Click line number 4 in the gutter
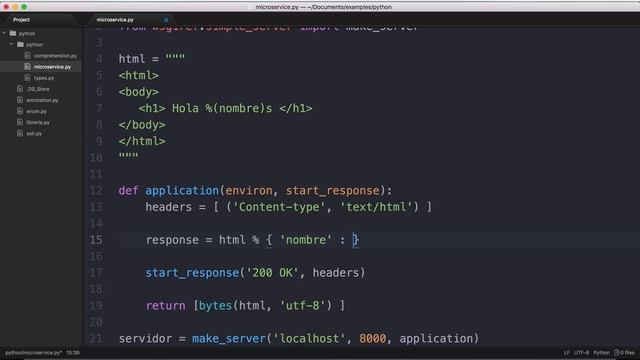The image size is (640, 360). click(x=99, y=59)
